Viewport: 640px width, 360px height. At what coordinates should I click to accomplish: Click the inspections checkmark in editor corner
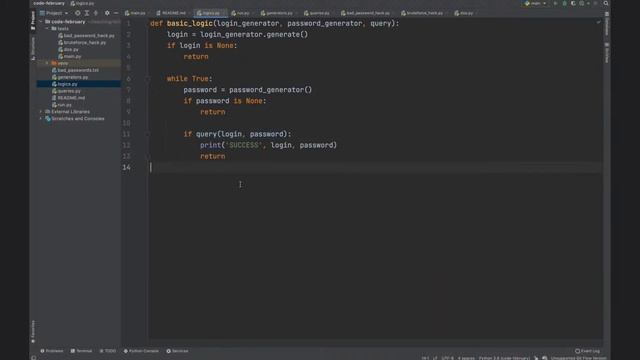tap(598, 22)
